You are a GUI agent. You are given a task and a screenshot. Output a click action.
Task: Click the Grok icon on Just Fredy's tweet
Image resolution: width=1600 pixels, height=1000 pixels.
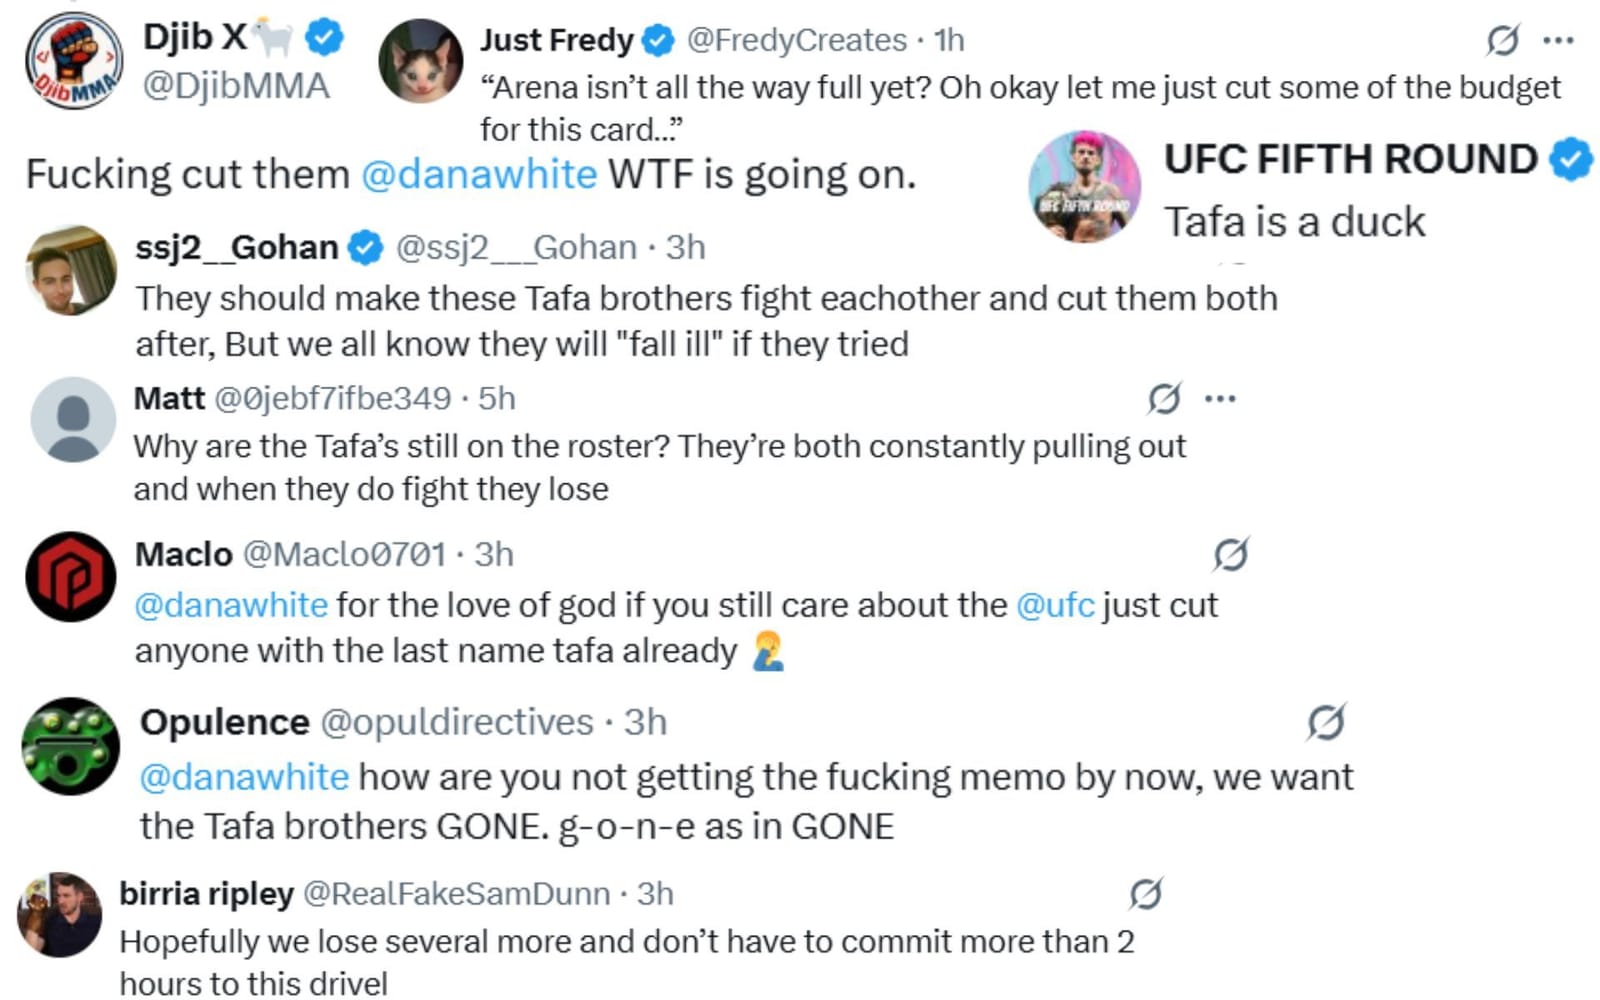1502,40
